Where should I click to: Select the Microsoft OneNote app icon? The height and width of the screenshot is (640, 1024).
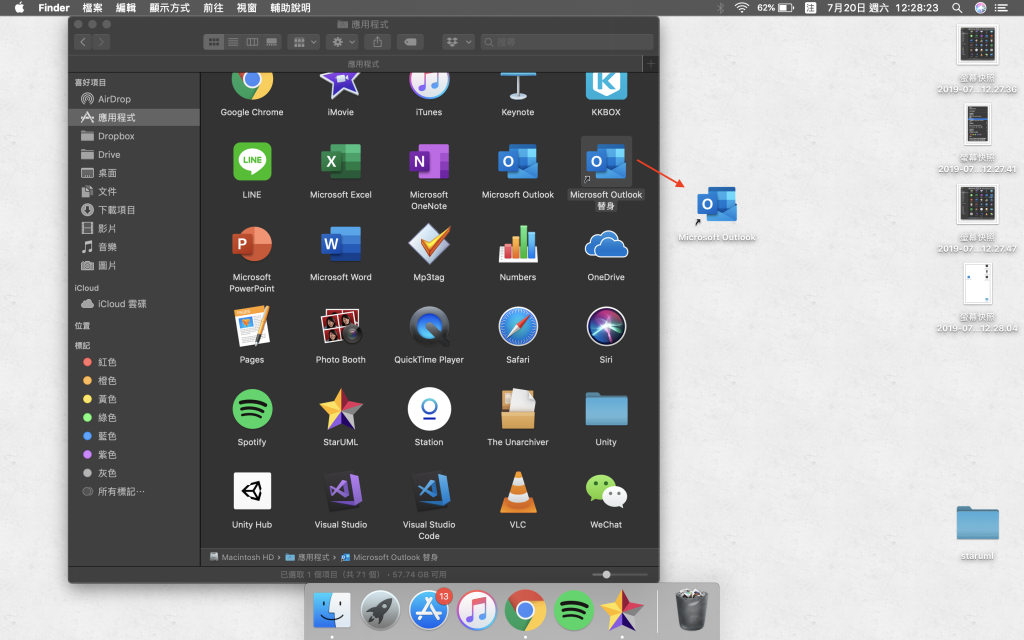(429, 161)
